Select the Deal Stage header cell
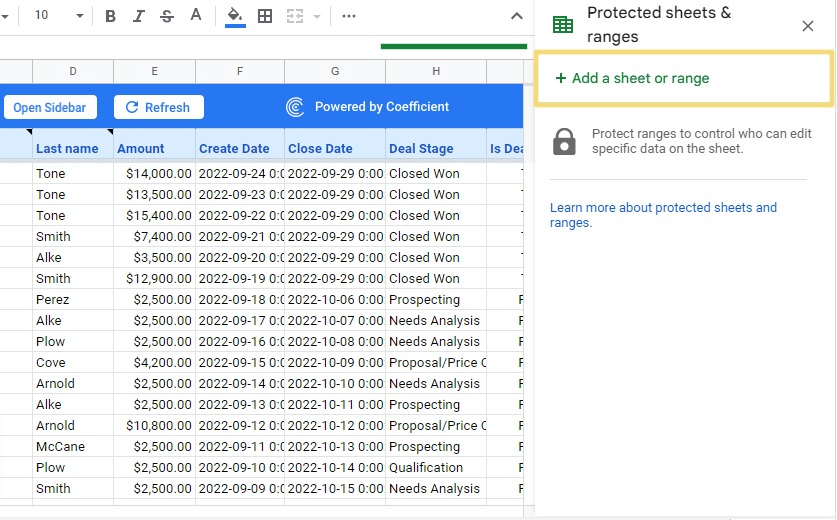The height and width of the screenshot is (520, 837). click(421, 148)
